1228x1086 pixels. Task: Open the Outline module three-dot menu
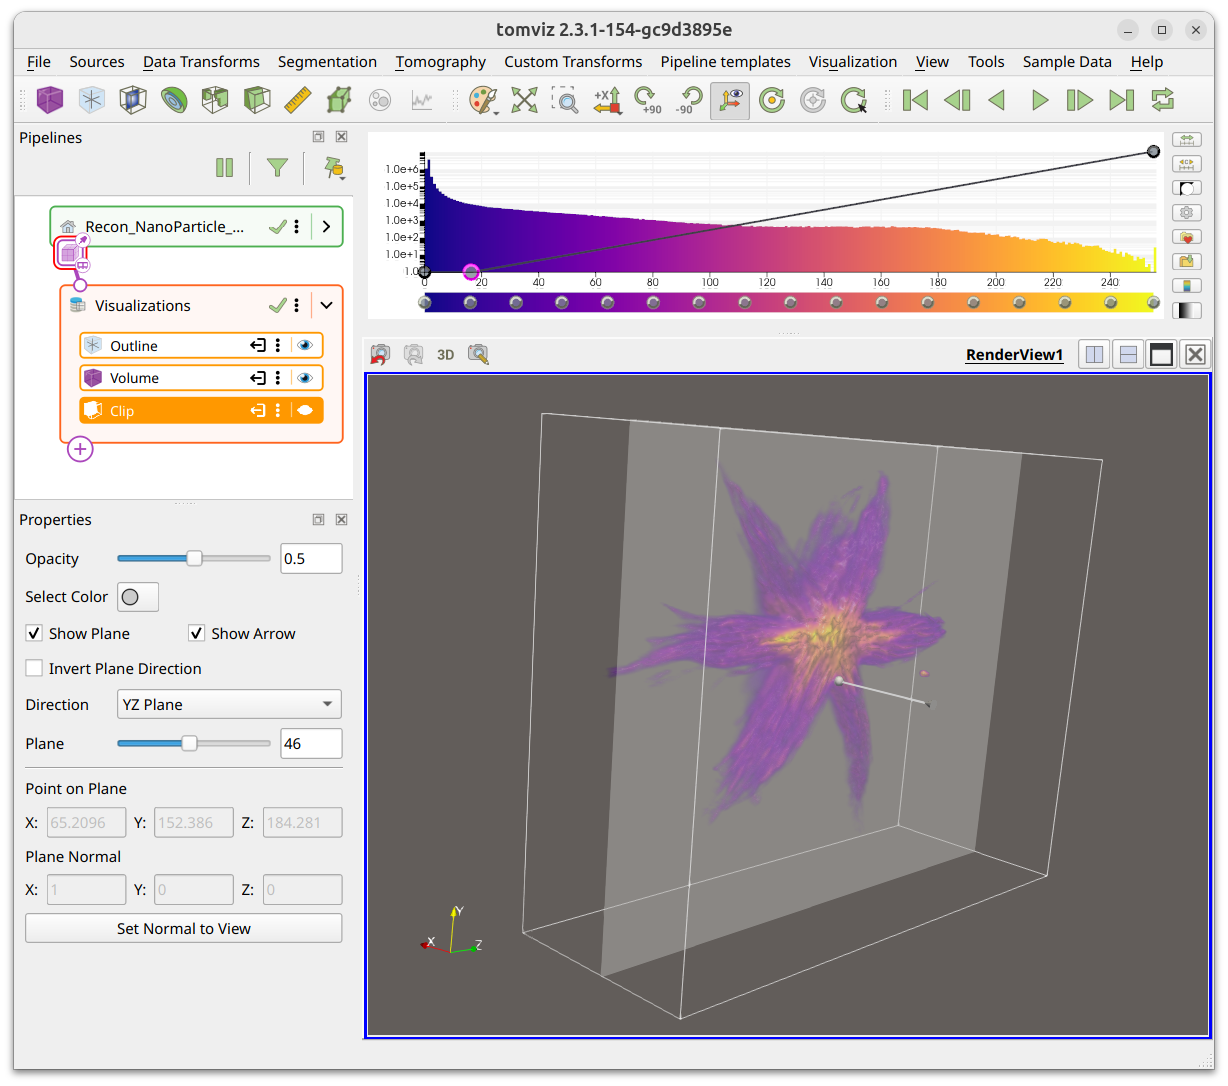pos(278,345)
